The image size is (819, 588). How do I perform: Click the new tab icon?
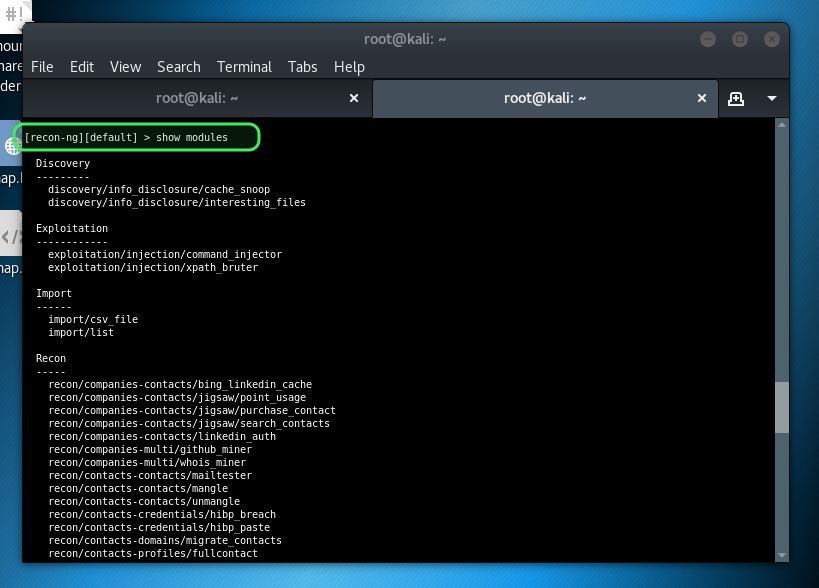(736, 98)
